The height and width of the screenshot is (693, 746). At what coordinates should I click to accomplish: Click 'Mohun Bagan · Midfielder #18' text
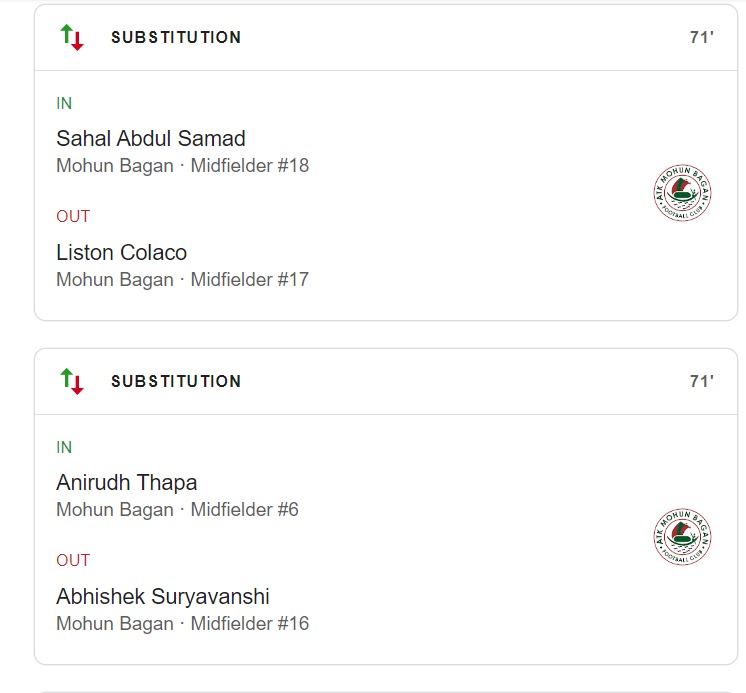(x=182, y=166)
